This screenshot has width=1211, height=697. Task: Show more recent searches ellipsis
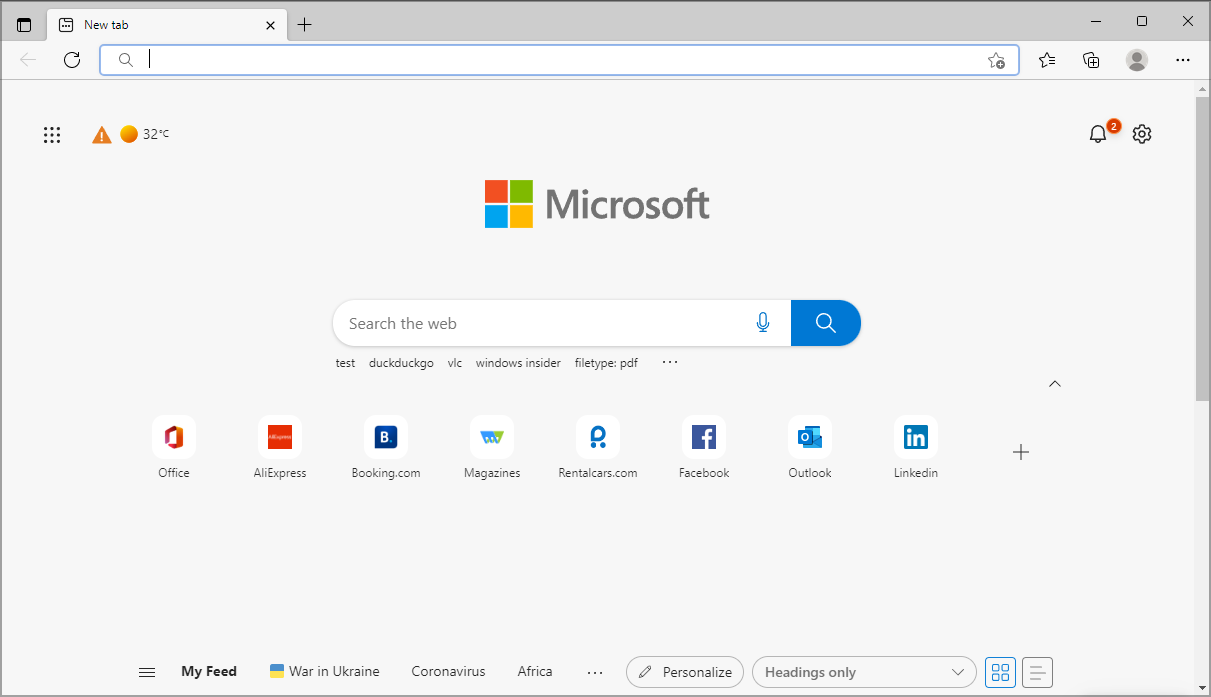tap(670, 362)
